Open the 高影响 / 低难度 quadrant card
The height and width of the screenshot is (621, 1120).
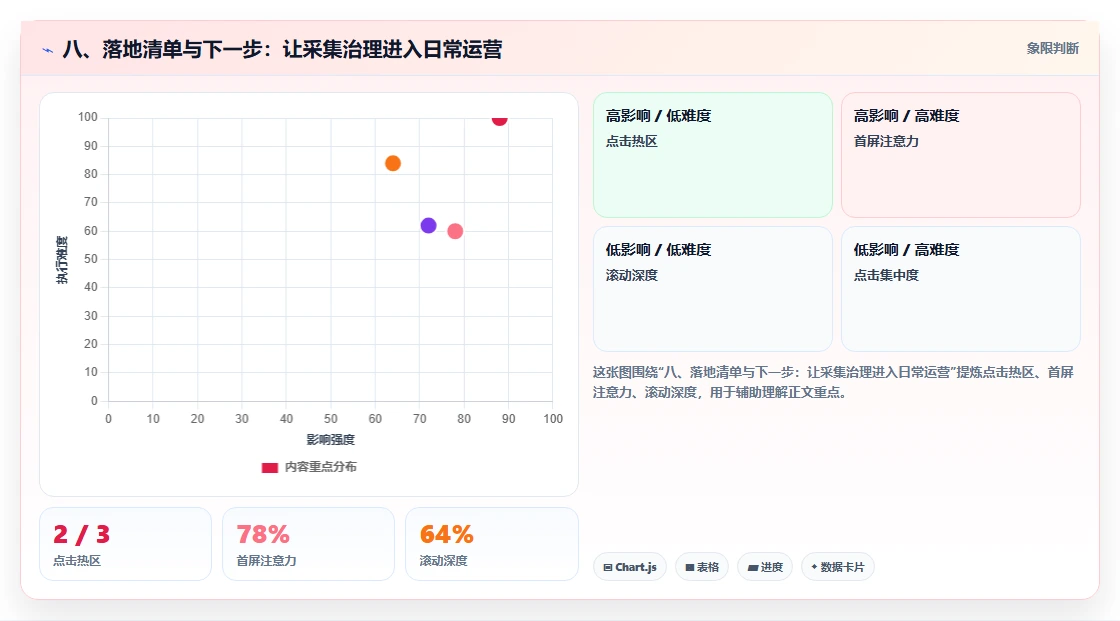tap(713, 154)
